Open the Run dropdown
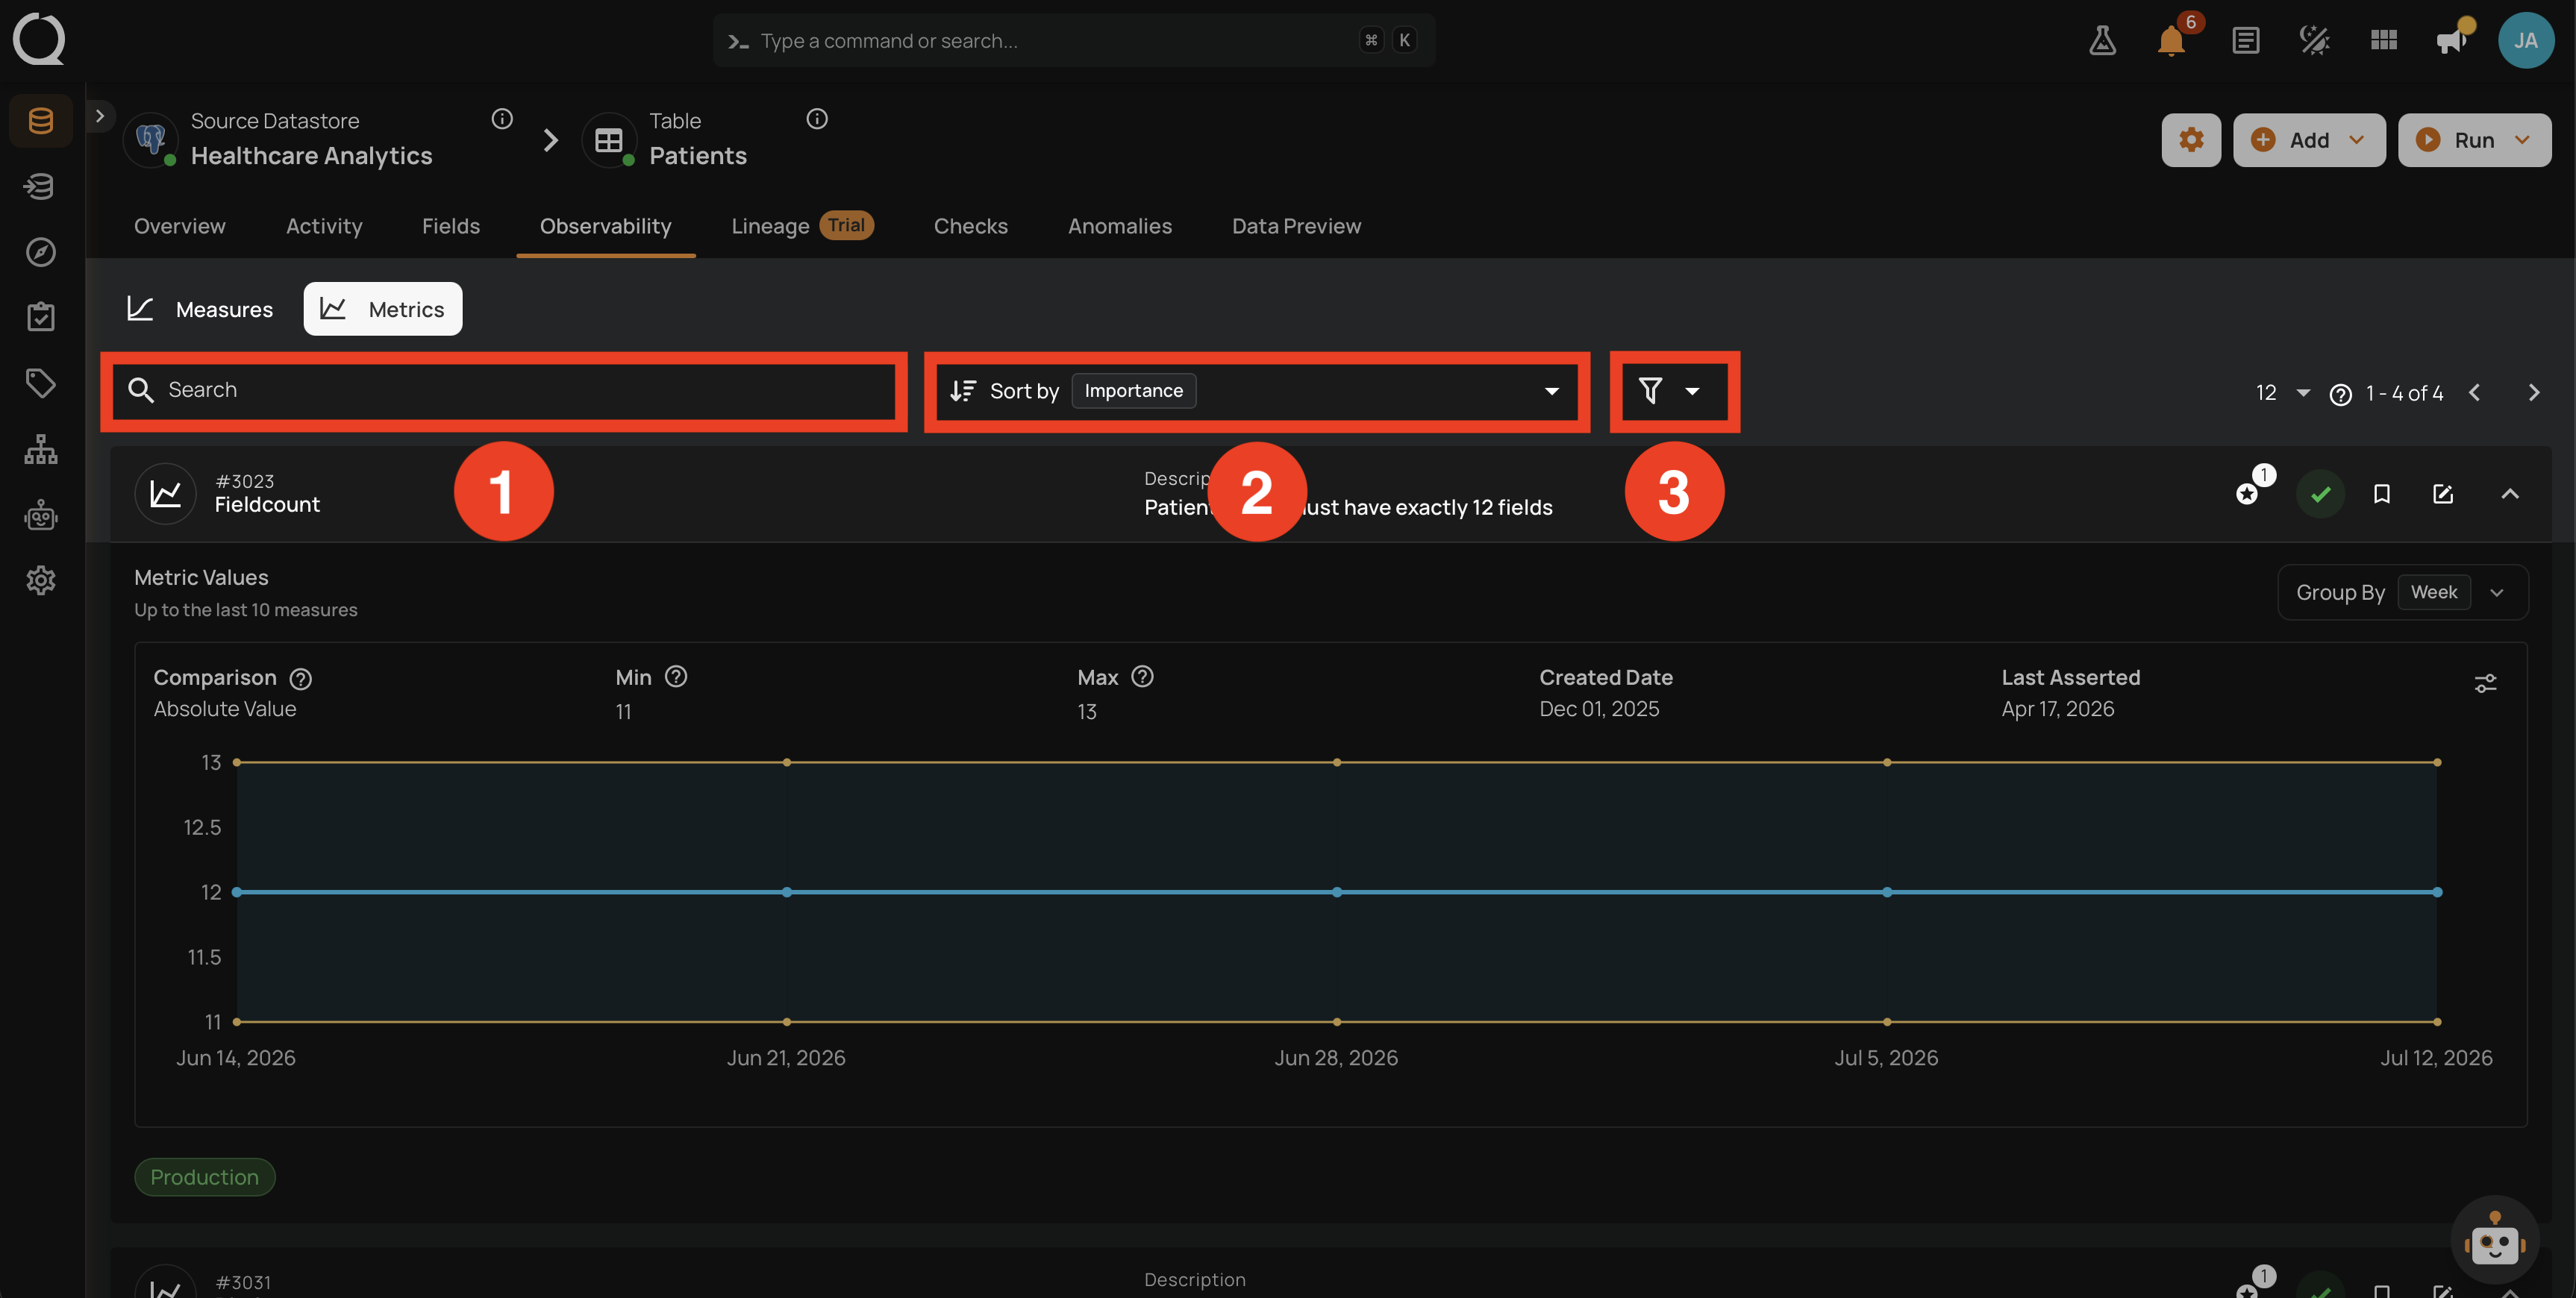Image resolution: width=2576 pixels, height=1298 pixels. click(x=2474, y=140)
